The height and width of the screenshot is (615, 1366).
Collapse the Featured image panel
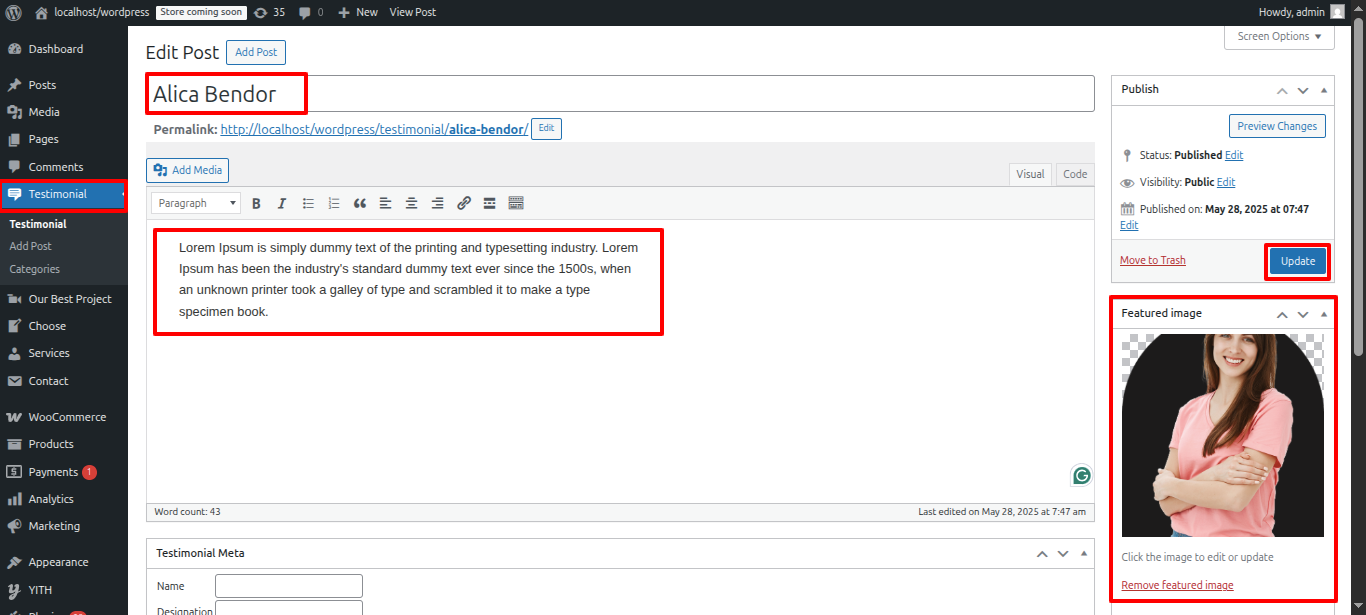click(x=1324, y=314)
